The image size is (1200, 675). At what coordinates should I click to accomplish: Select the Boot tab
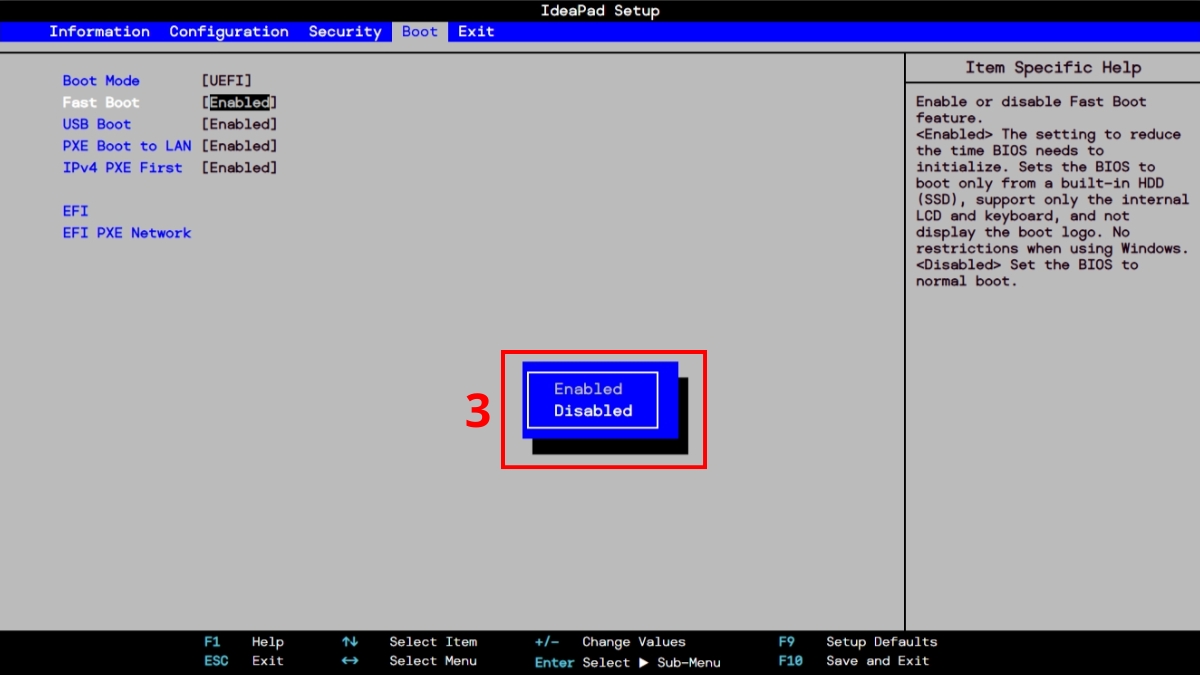420,31
